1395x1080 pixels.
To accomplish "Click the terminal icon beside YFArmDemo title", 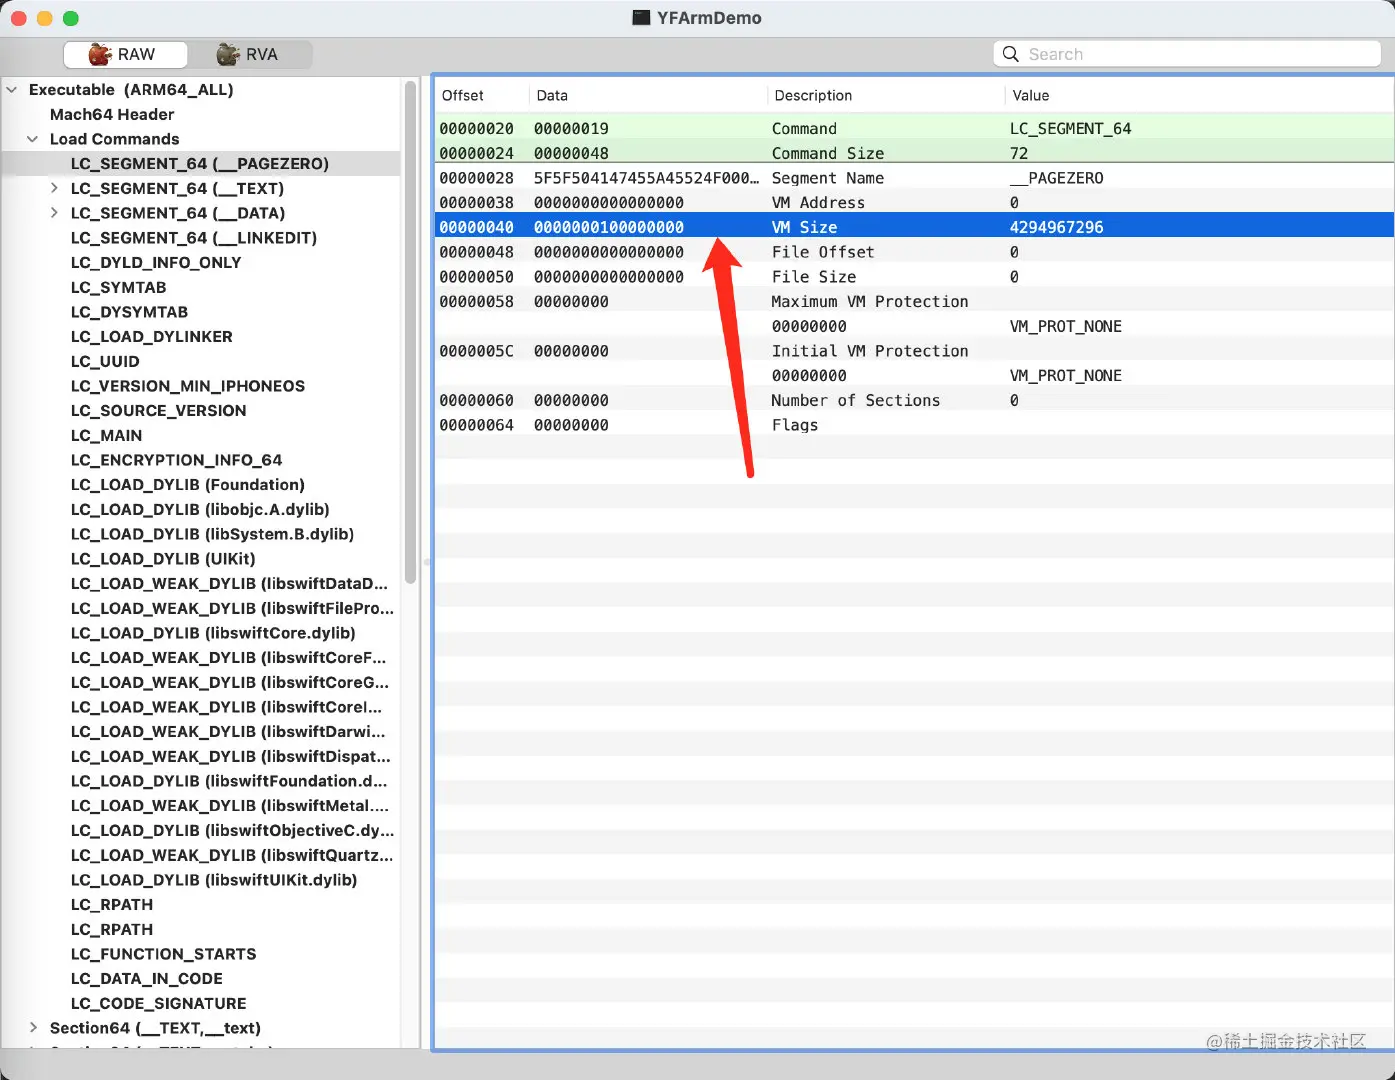I will click(642, 18).
